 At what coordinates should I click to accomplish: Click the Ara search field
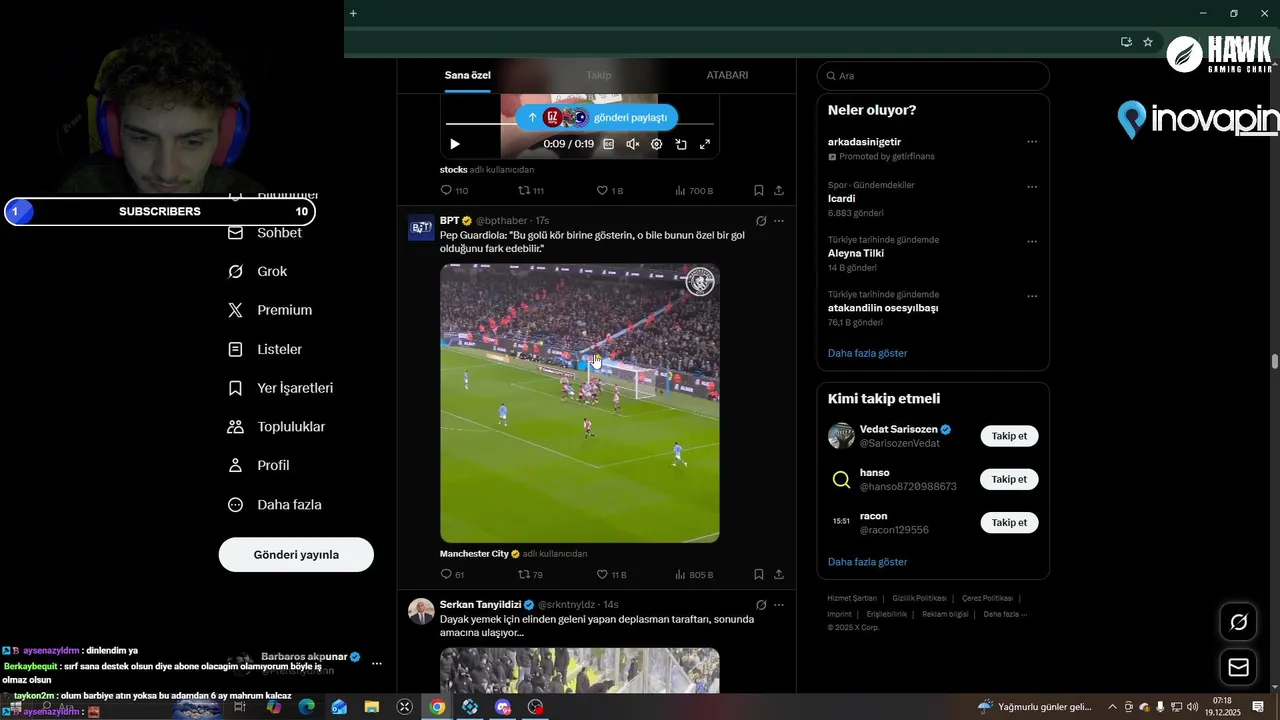[x=933, y=76]
